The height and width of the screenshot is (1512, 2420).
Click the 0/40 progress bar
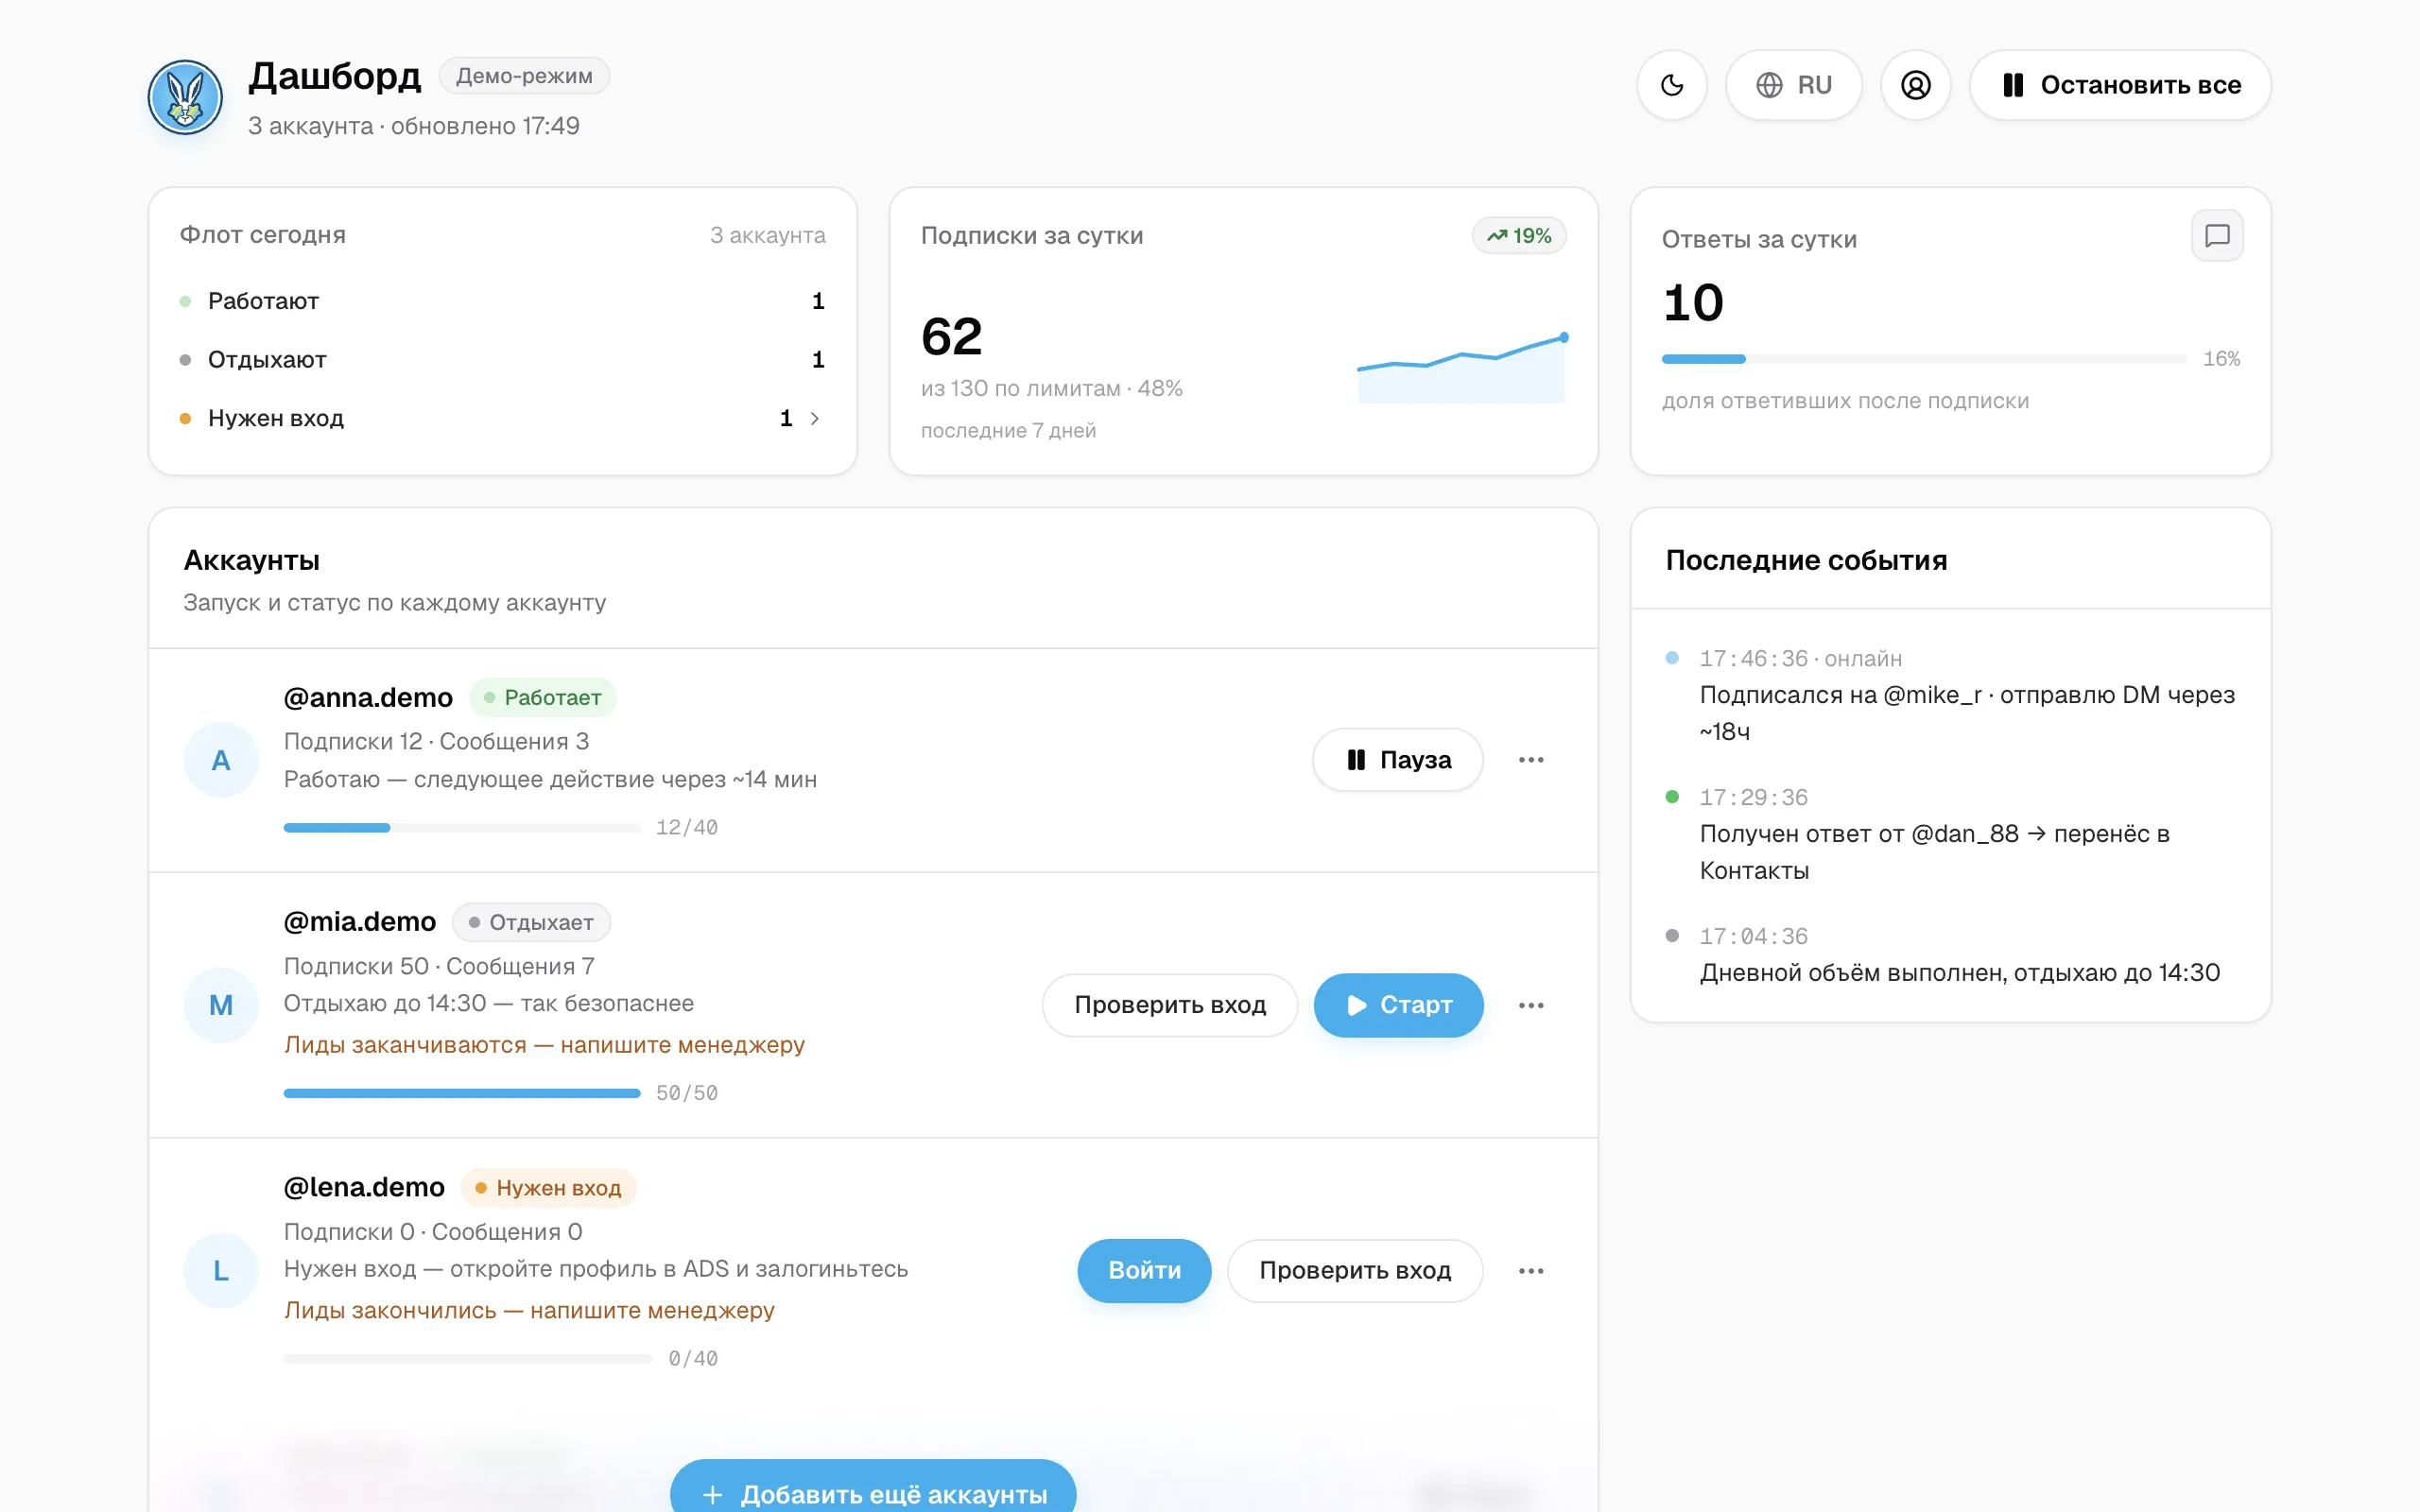pyautogui.click(x=468, y=1359)
